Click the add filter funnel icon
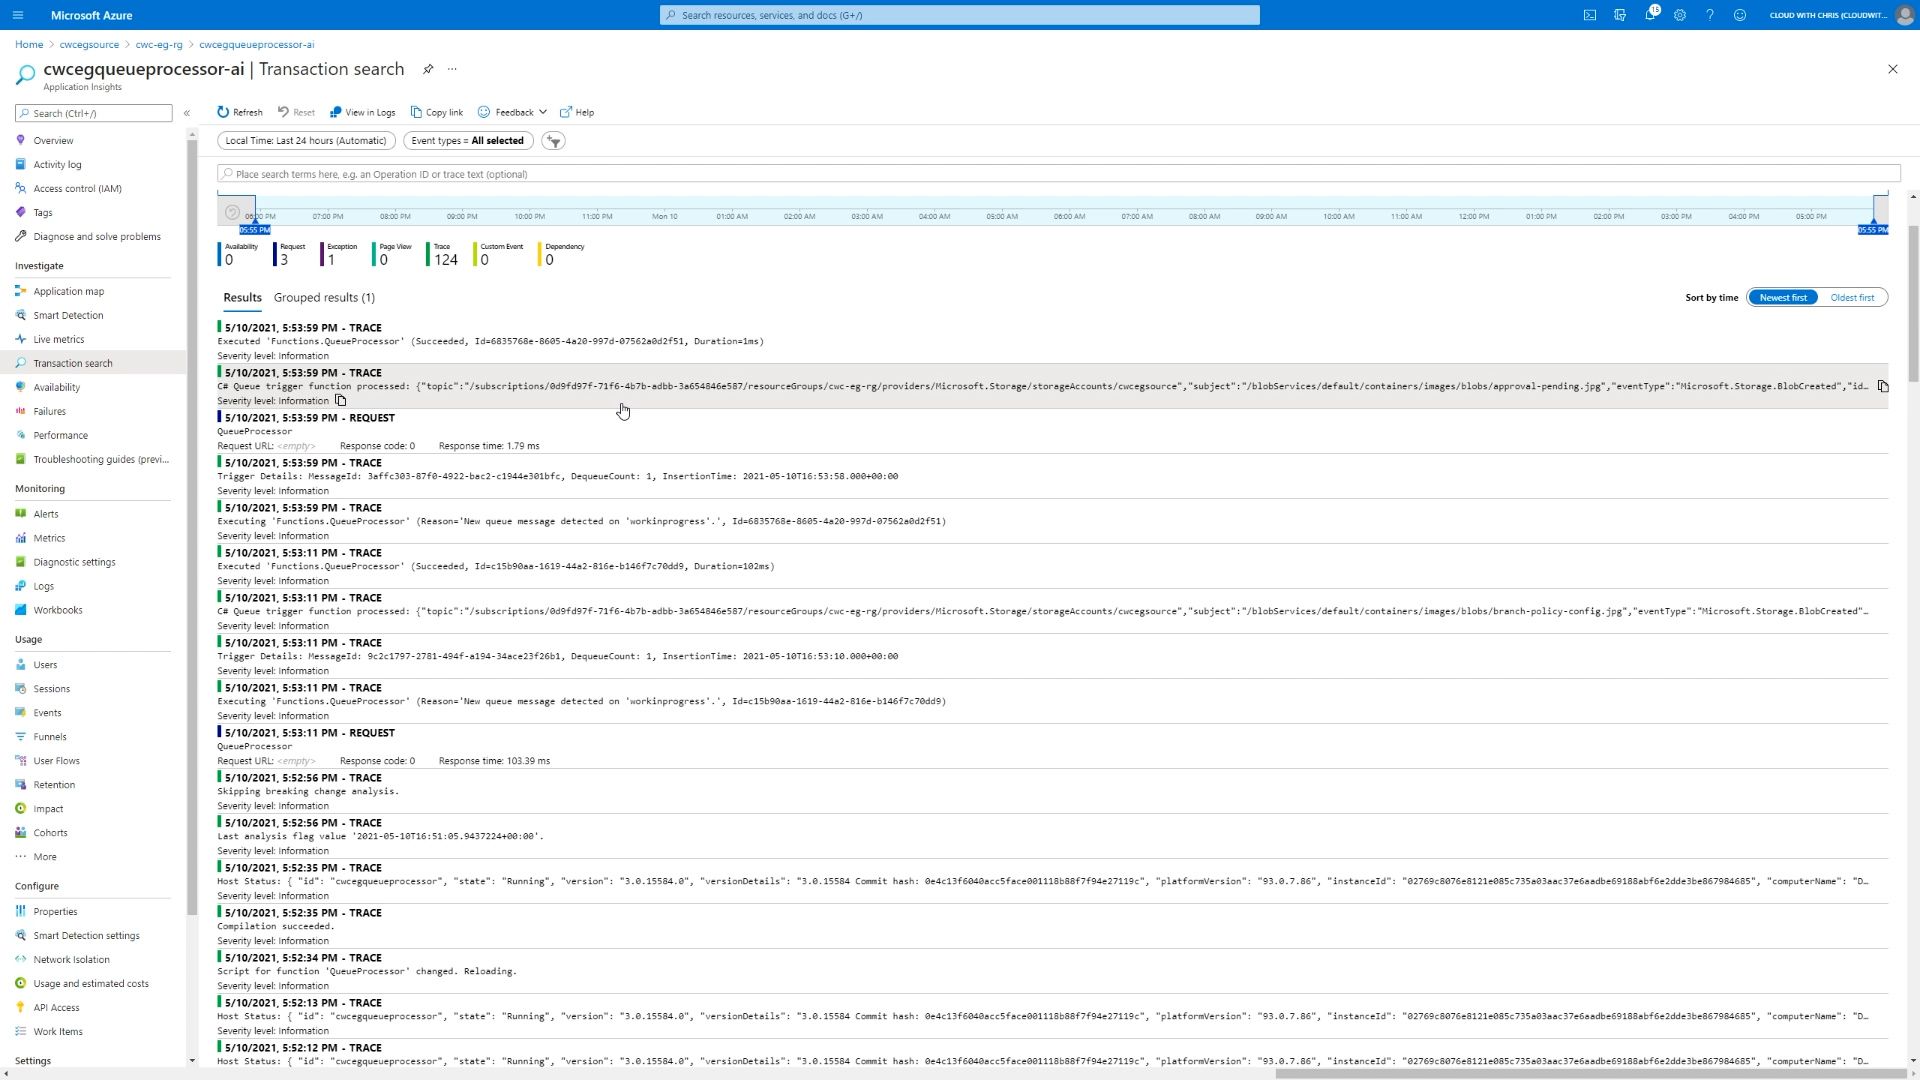 coord(554,141)
